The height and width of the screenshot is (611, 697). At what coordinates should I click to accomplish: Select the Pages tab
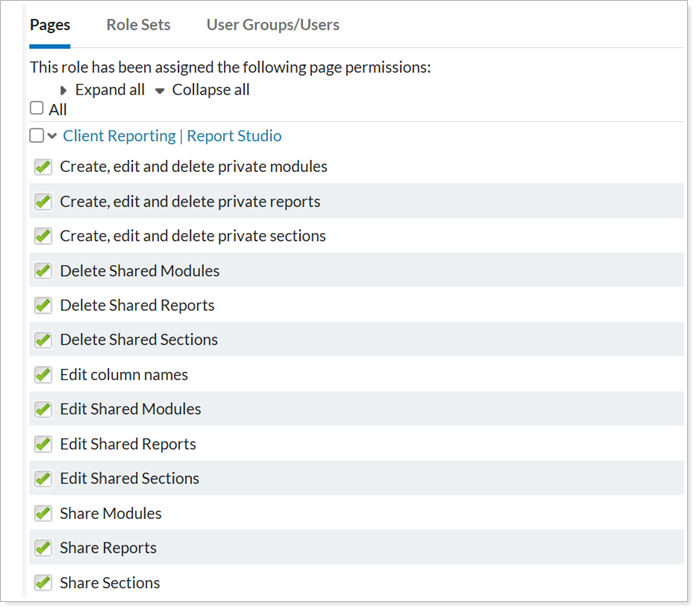pos(50,25)
